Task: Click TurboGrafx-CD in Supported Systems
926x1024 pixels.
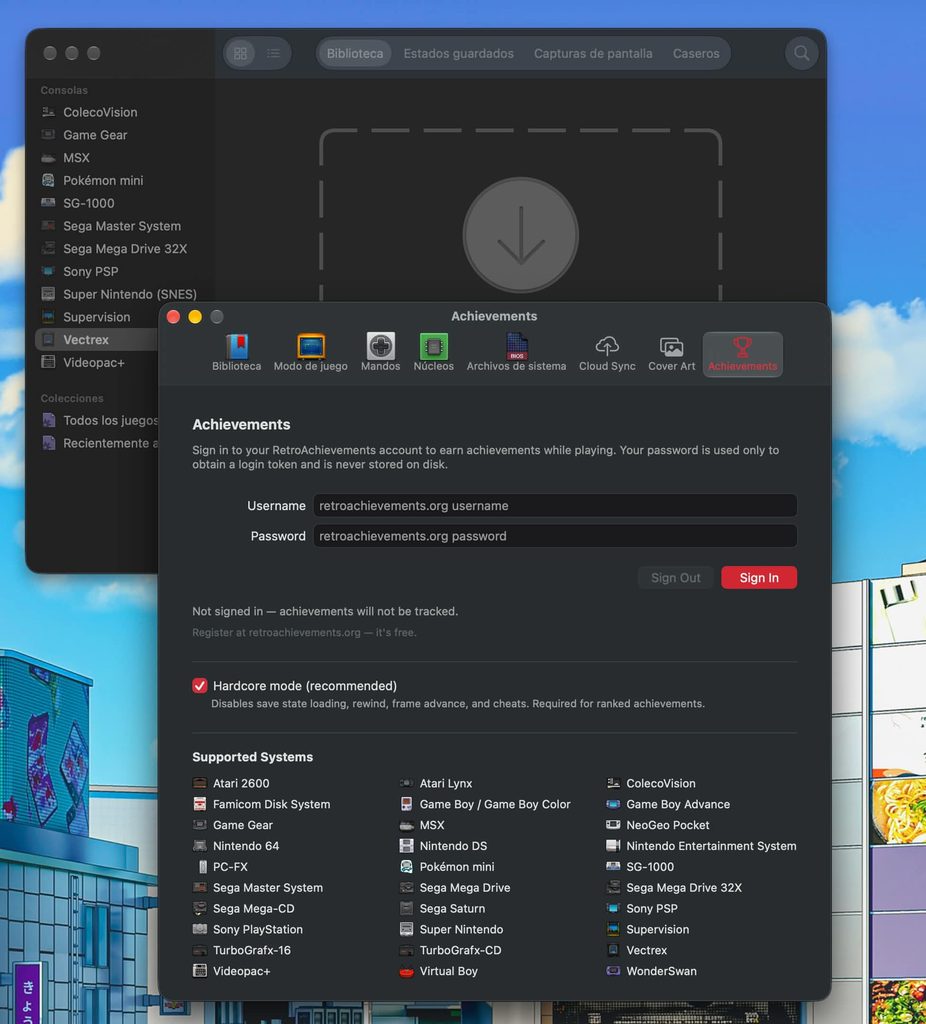Action: tap(450, 950)
